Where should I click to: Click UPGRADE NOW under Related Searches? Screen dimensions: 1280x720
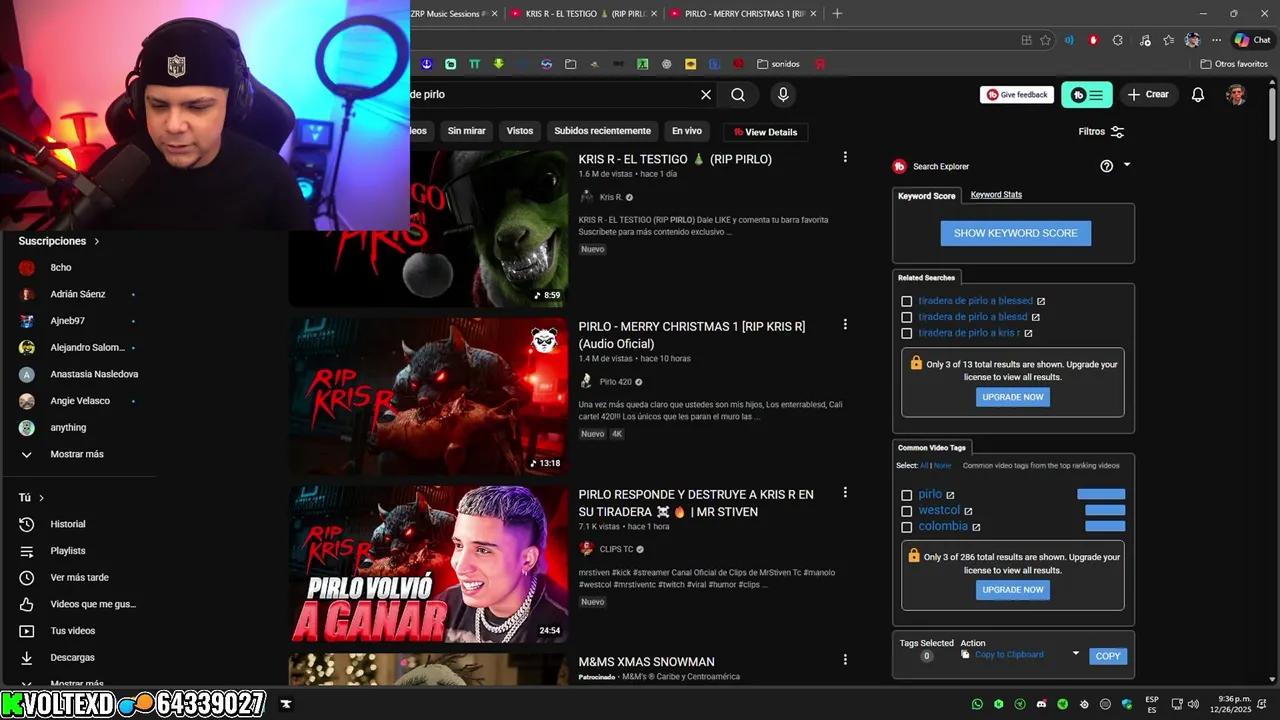[1013, 397]
